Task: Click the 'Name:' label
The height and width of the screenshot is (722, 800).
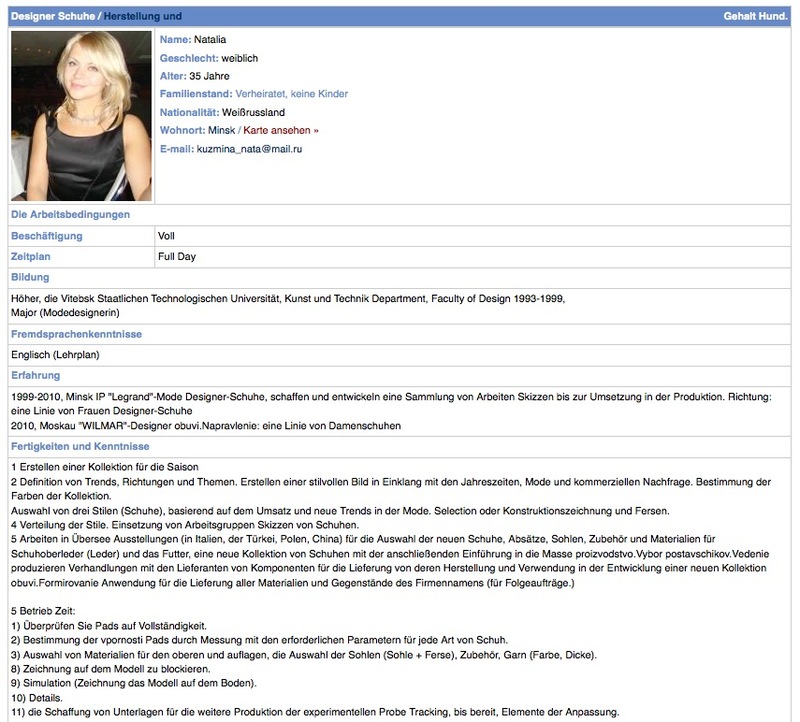Action: click(176, 40)
